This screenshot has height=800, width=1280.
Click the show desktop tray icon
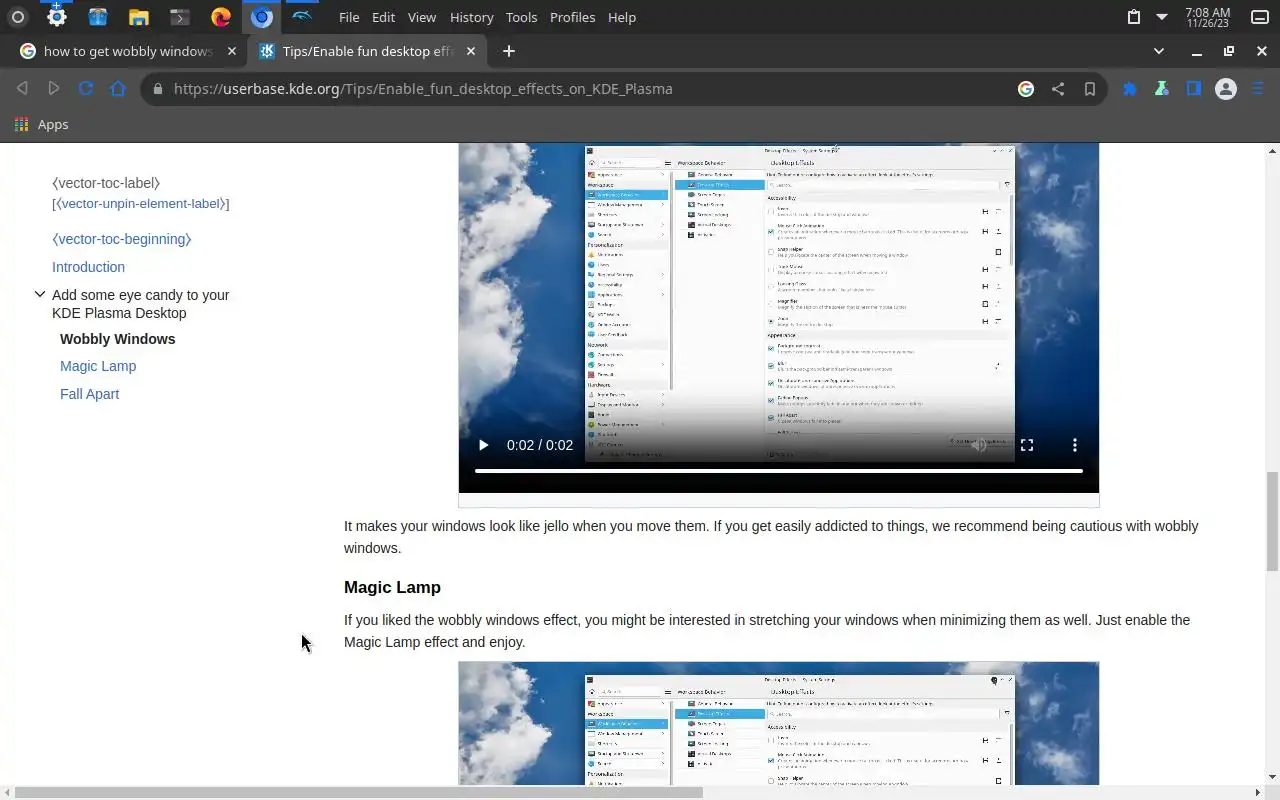coord(1260,17)
